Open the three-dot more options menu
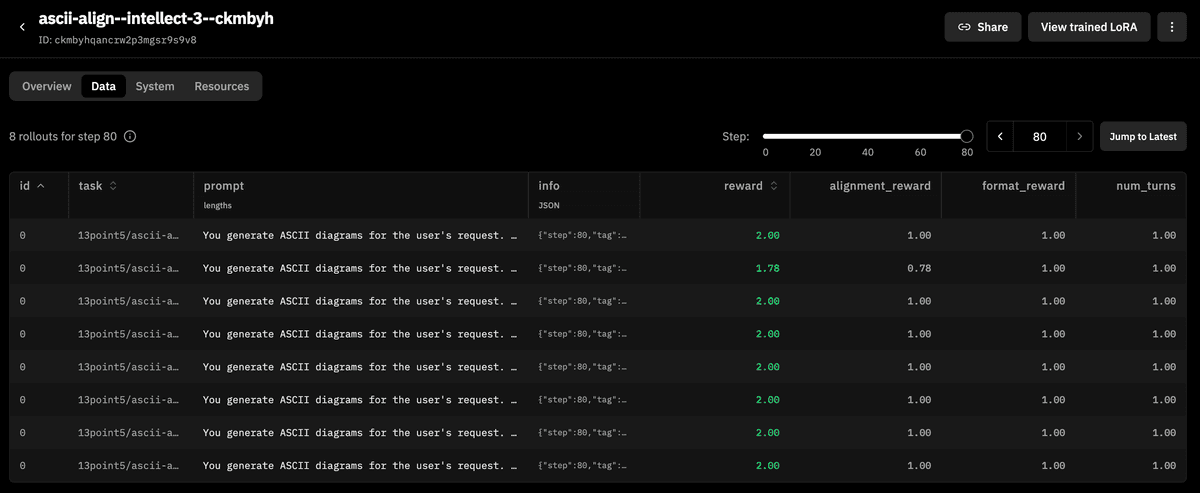 pos(1171,27)
